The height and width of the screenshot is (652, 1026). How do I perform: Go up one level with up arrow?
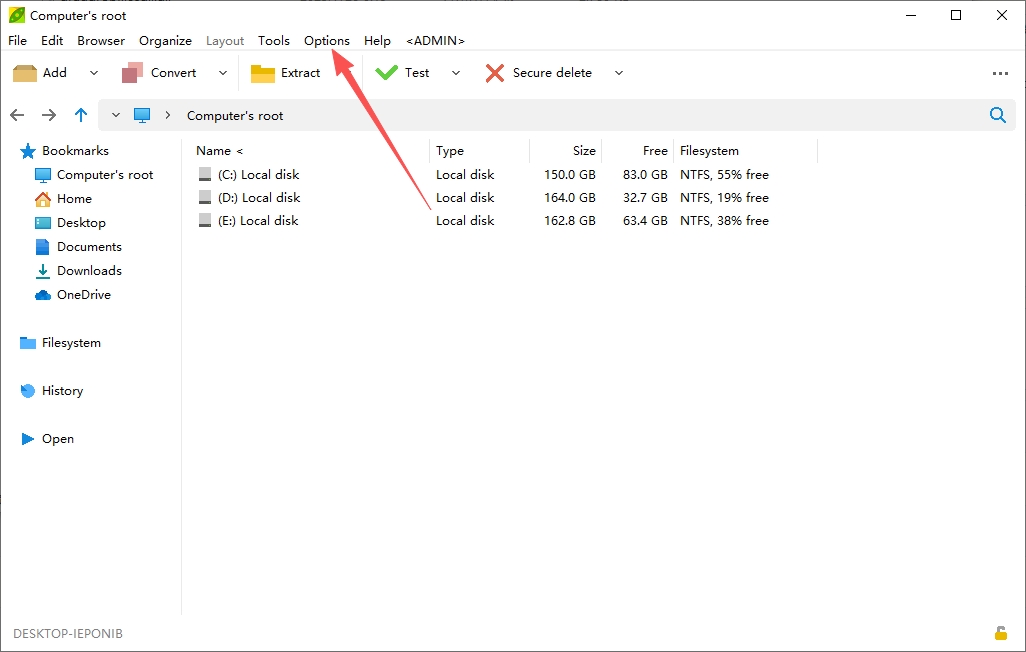tap(80, 115)
